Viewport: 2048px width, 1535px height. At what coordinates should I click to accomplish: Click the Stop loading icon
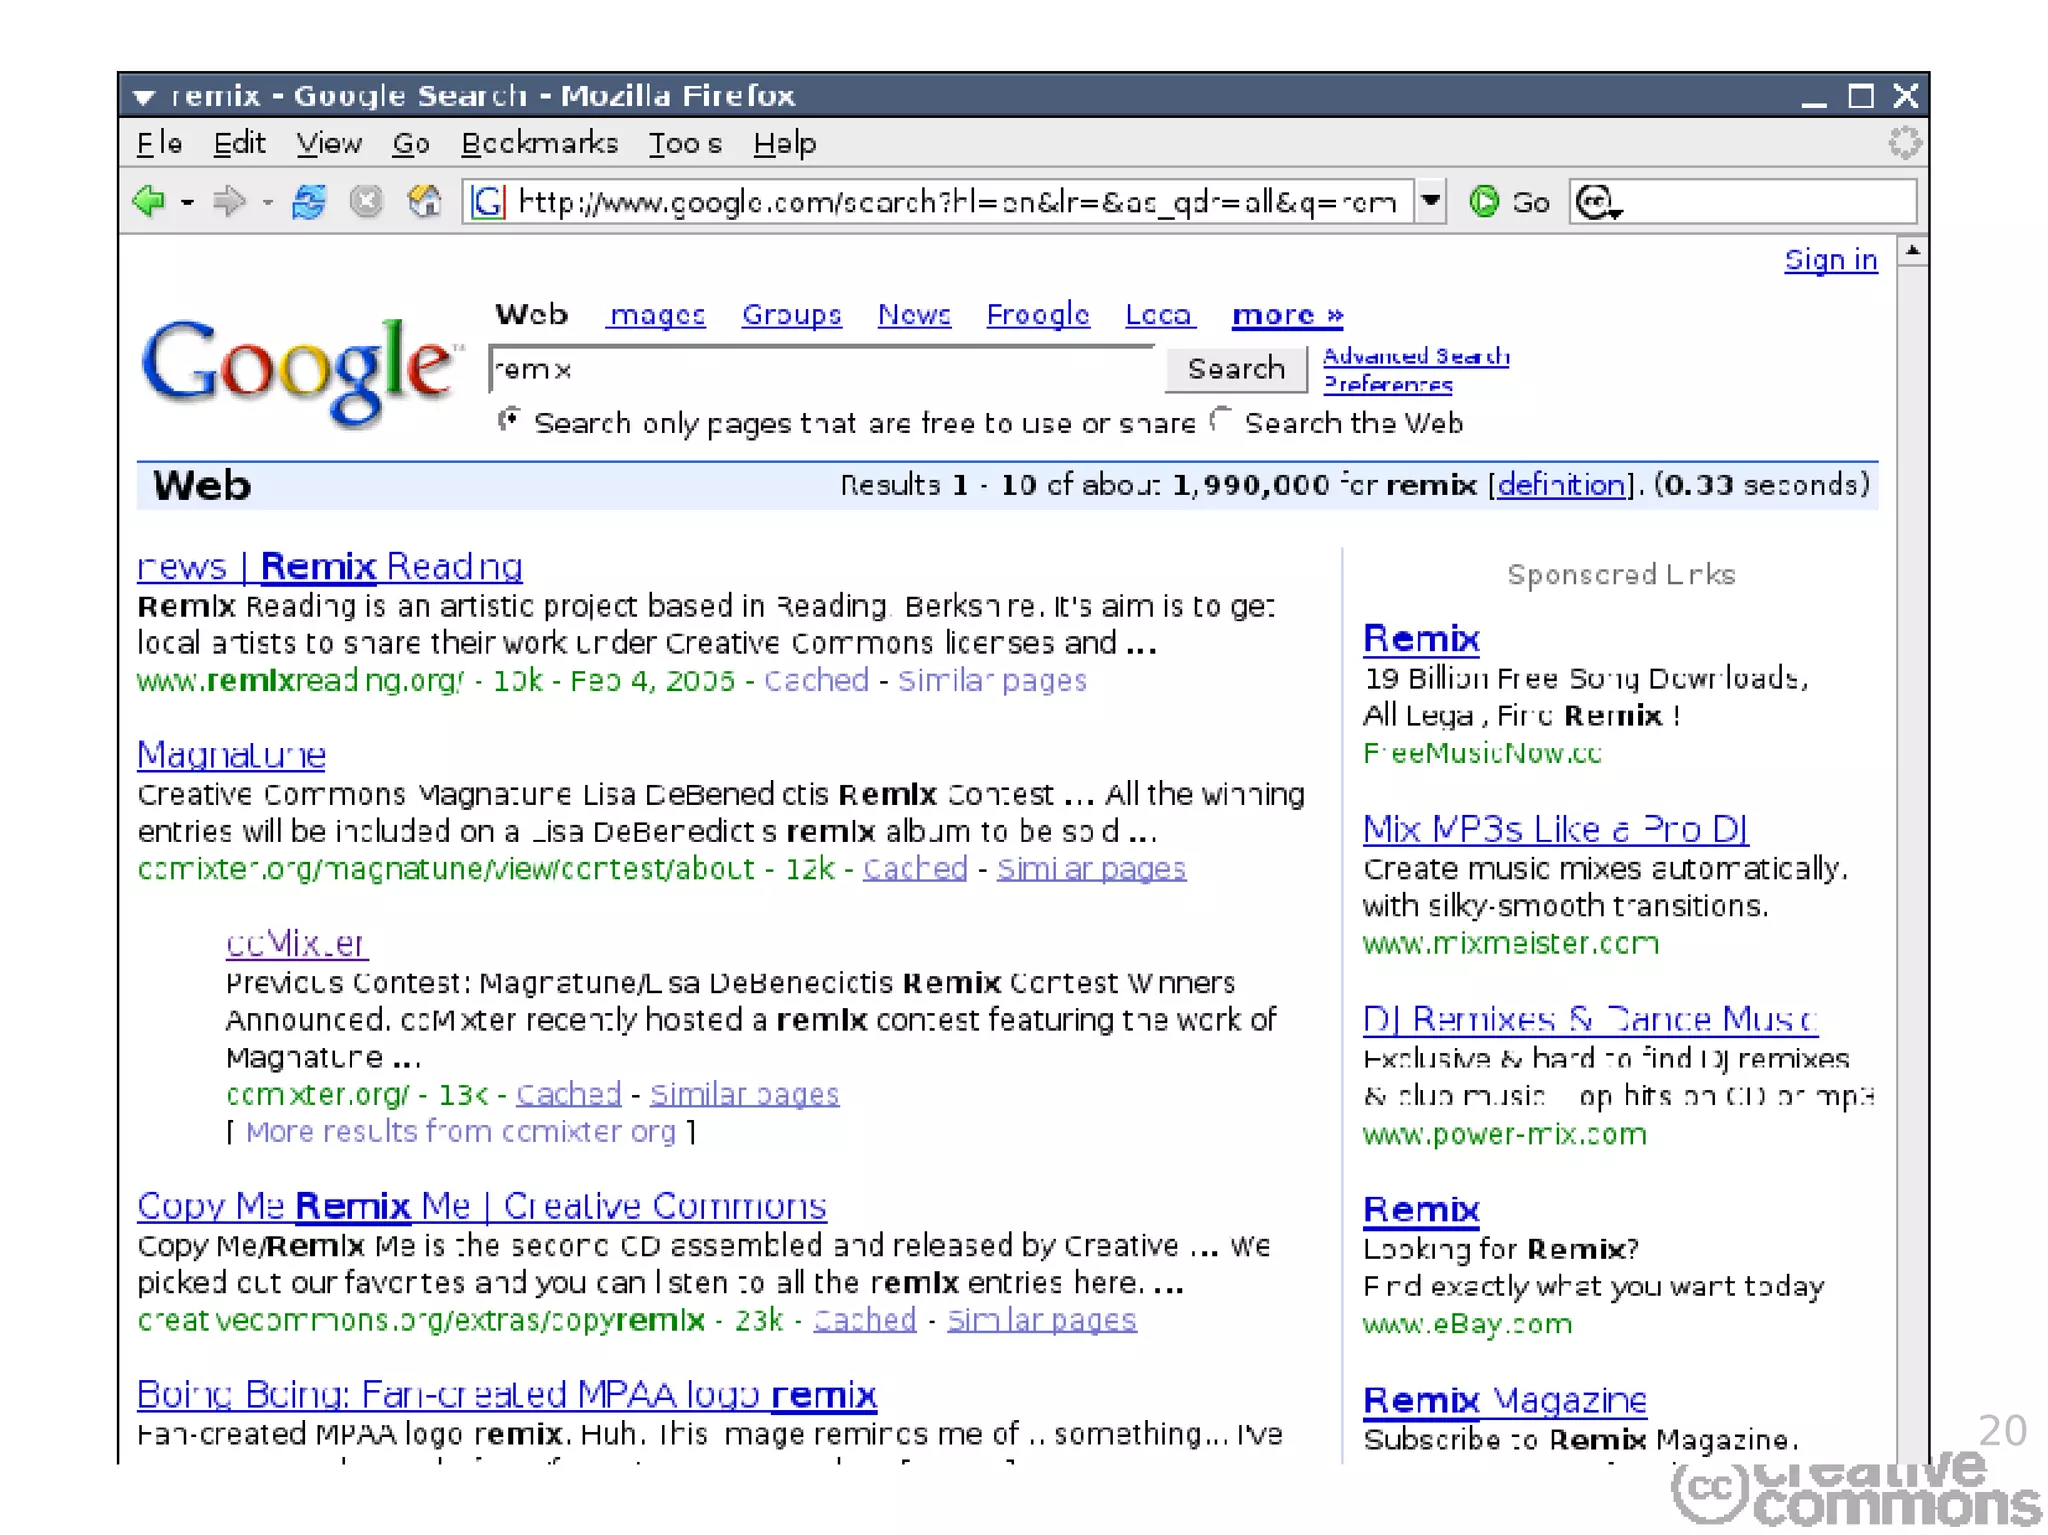[x=366, y=202]
